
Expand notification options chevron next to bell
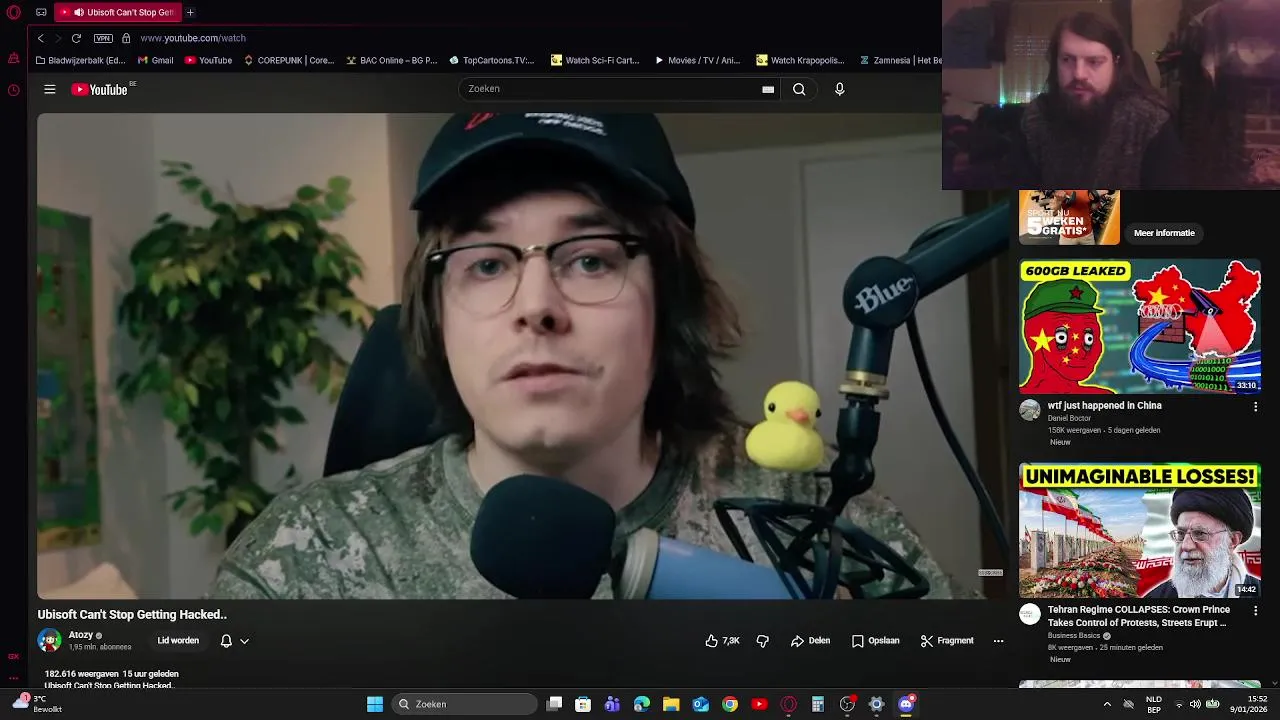point(244,641)
